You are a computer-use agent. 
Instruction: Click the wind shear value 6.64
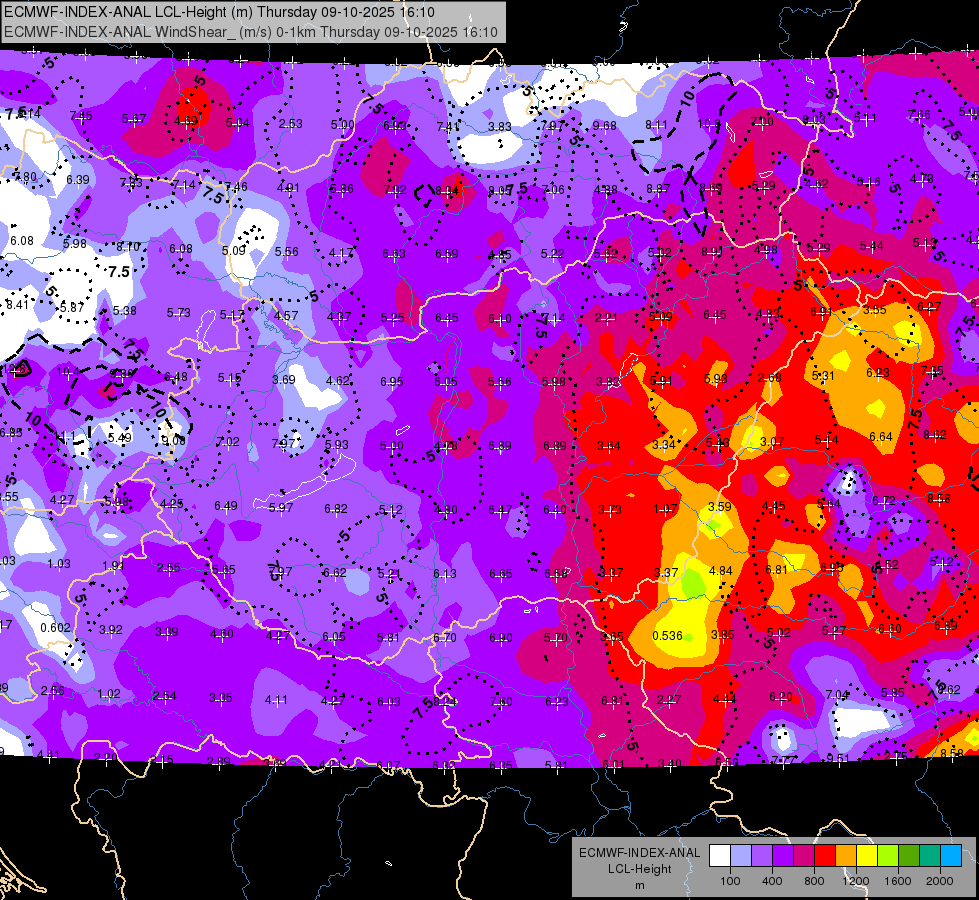[x=881, y=437]
